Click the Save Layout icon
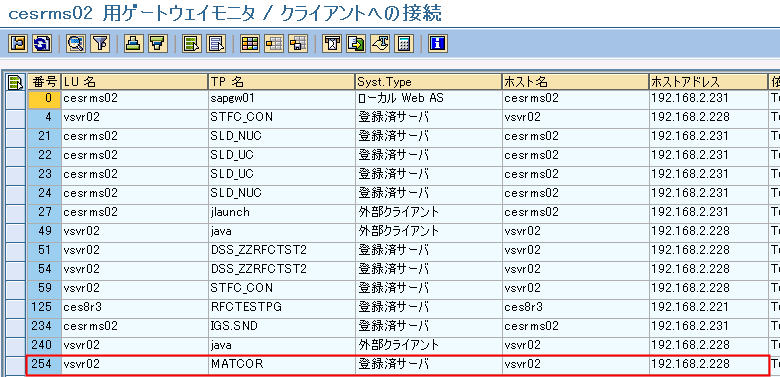Viewport: 780px width, 377px height. click(298, 44)
